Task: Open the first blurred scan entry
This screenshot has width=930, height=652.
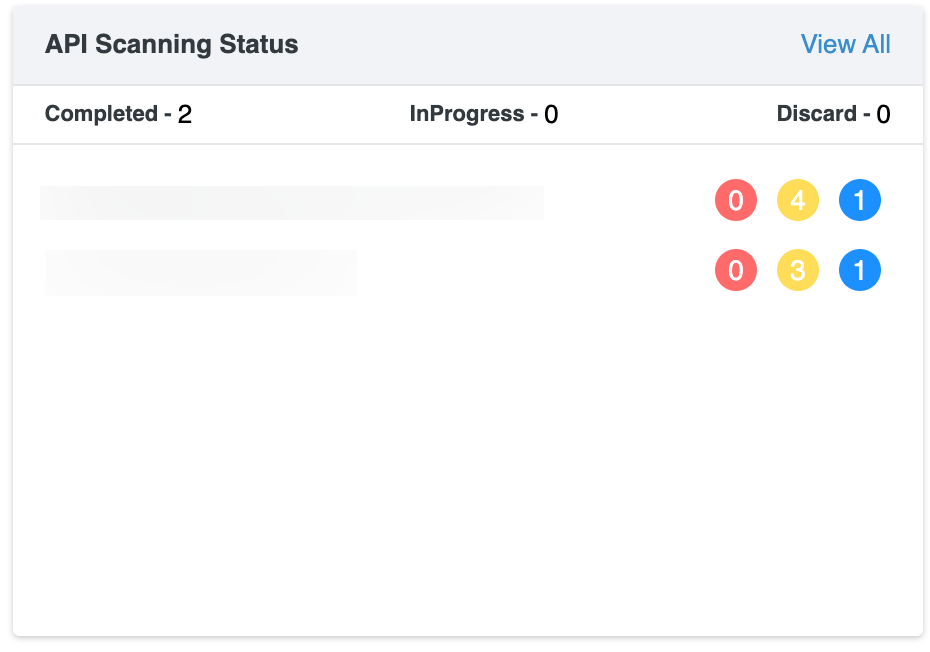Action: click(291, 202)
